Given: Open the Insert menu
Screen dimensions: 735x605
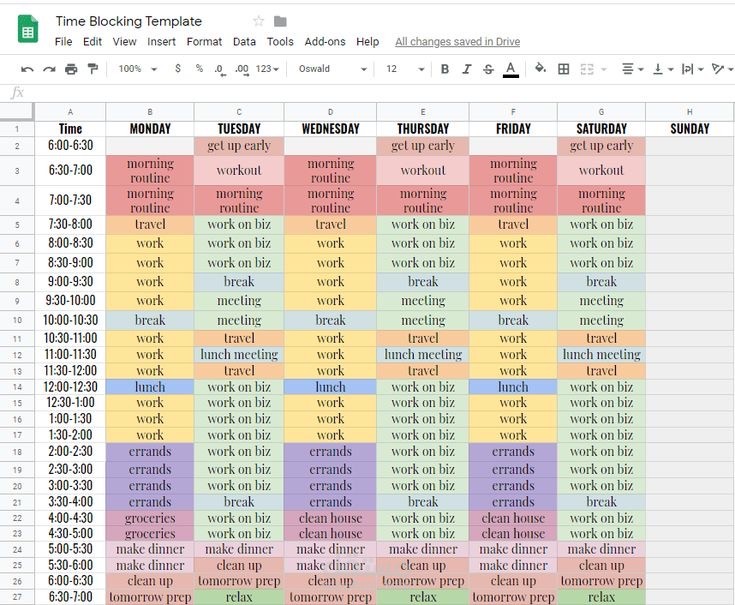Looking at the screenshot, I should [161, 42].
